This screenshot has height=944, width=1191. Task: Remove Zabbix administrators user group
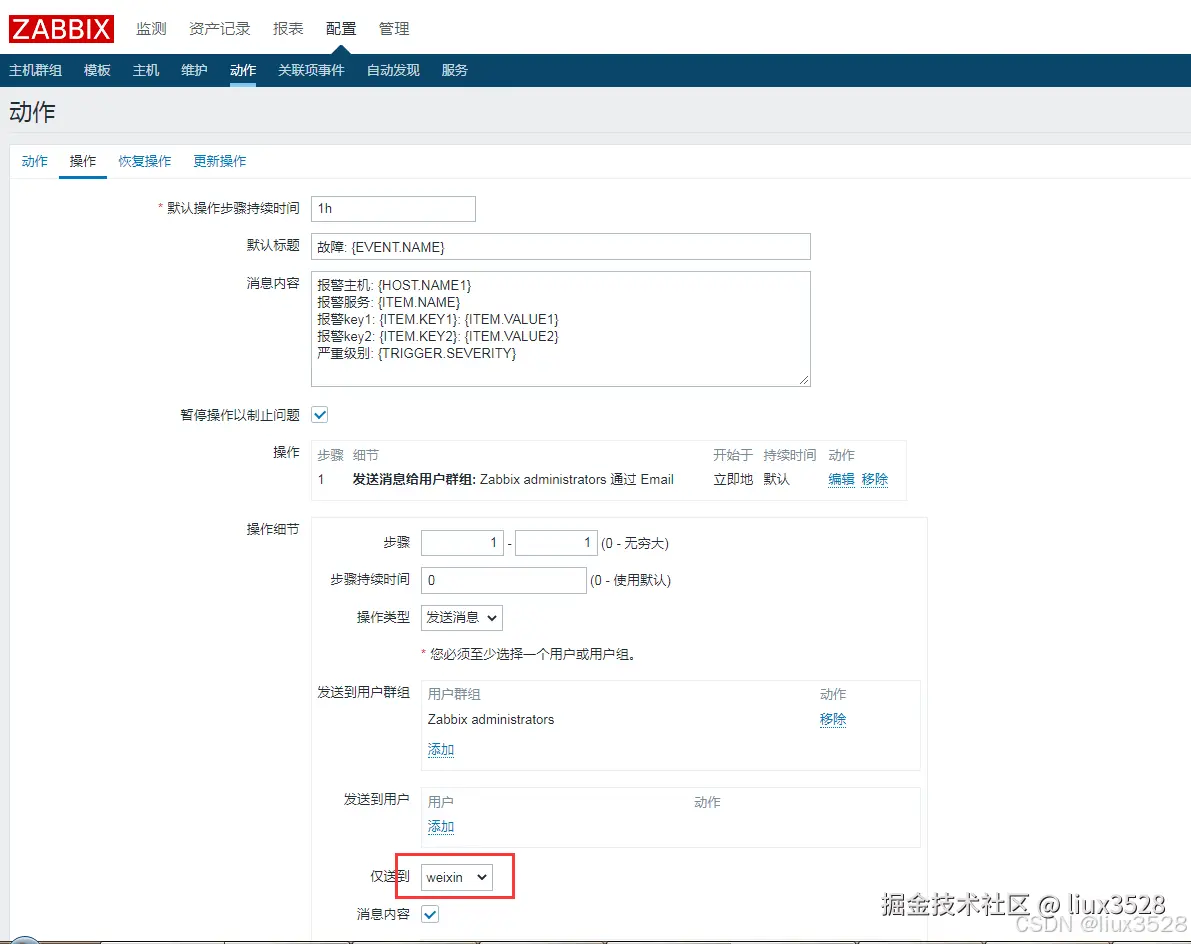click(832, 719)
